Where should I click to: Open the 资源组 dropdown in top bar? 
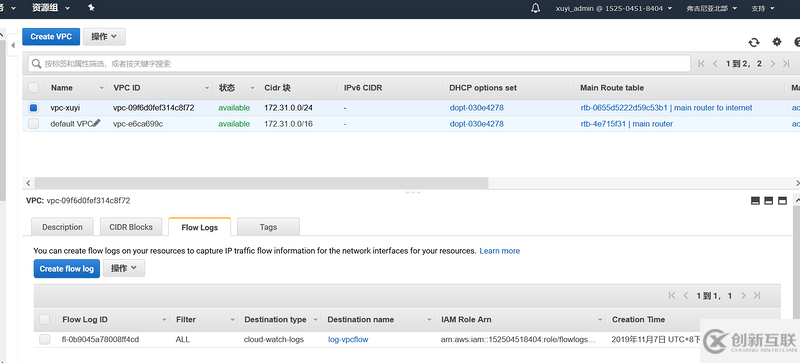pos(51,8)
